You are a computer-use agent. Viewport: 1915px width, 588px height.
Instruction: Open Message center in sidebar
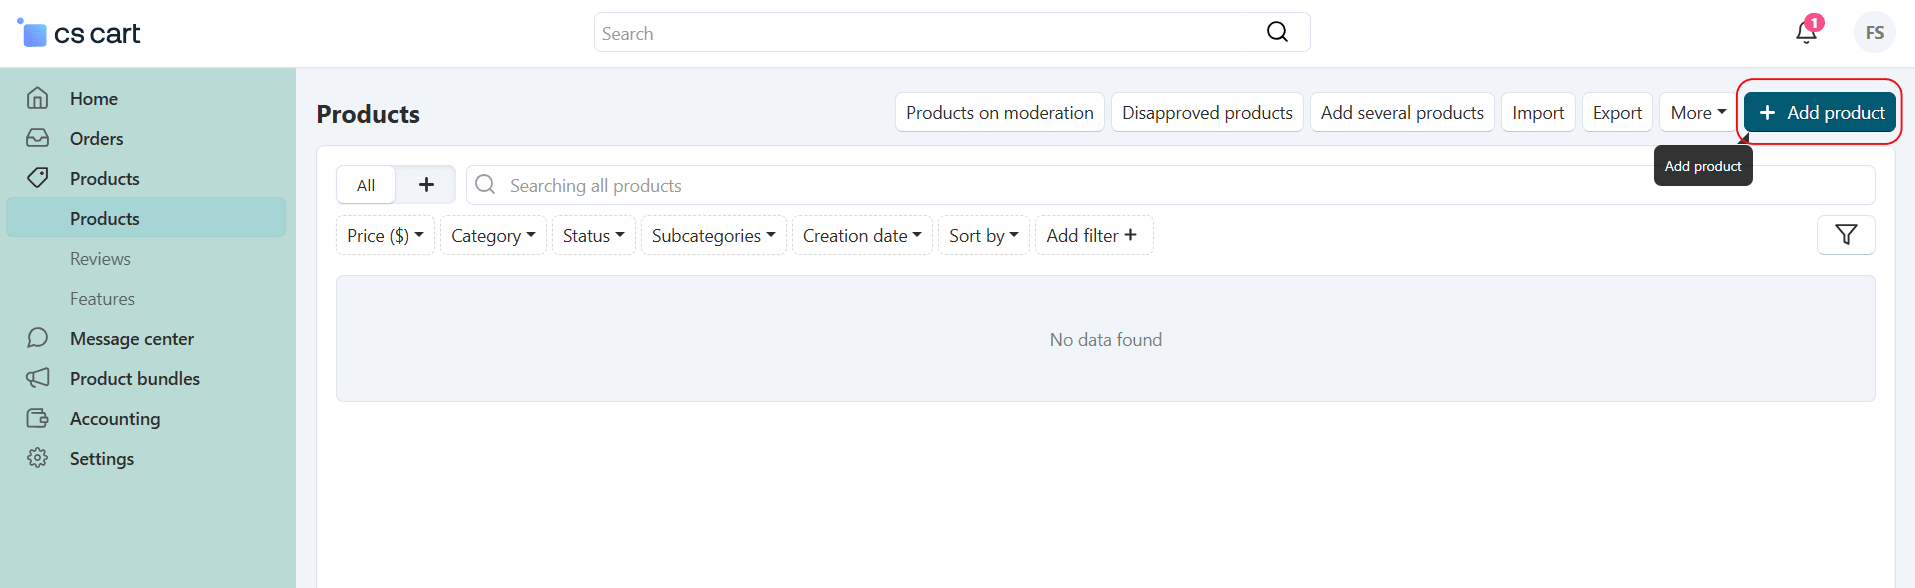(131, 339)
